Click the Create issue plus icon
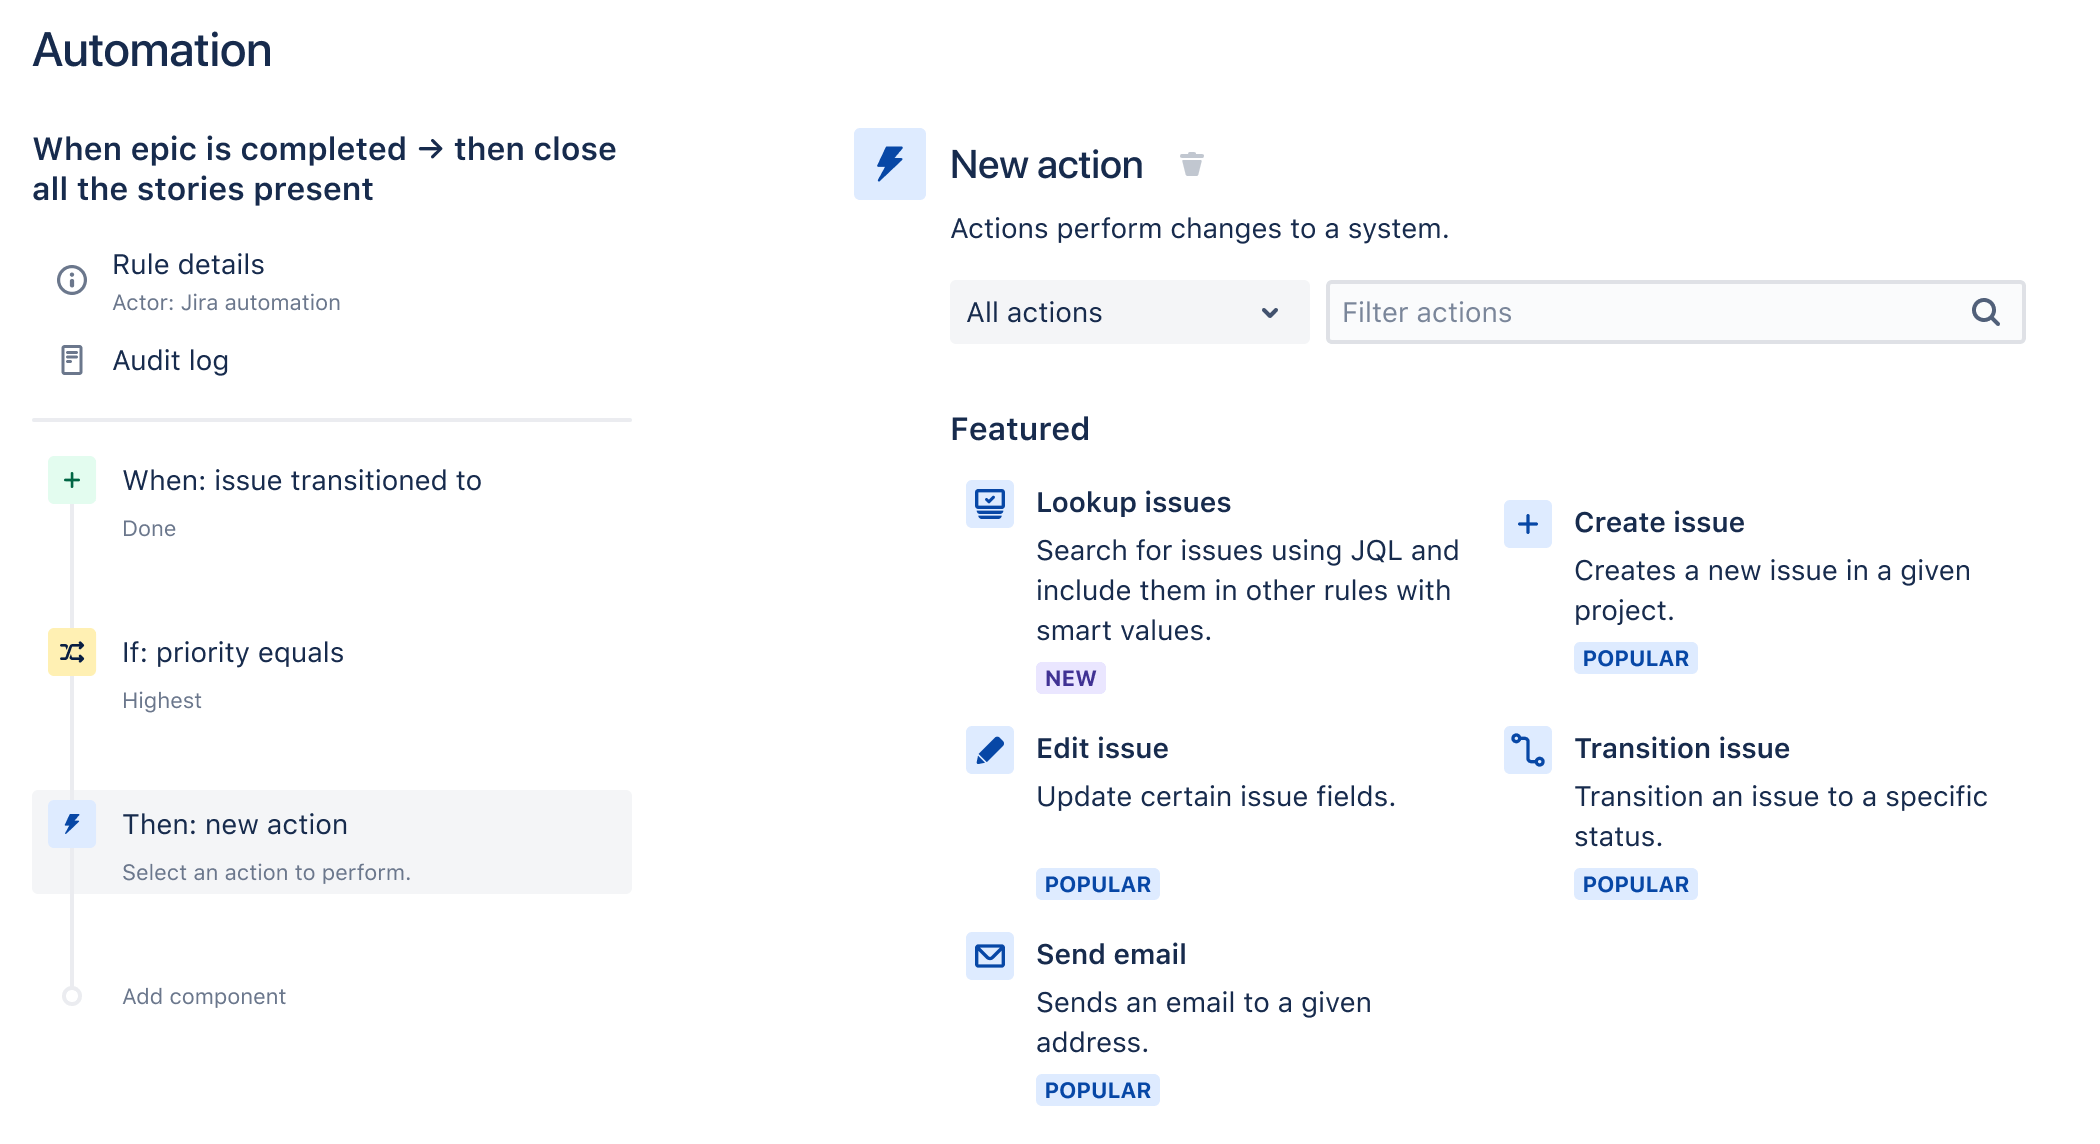Image resolution: width=2100 pixels, height=1144 pixels. 1526,523
